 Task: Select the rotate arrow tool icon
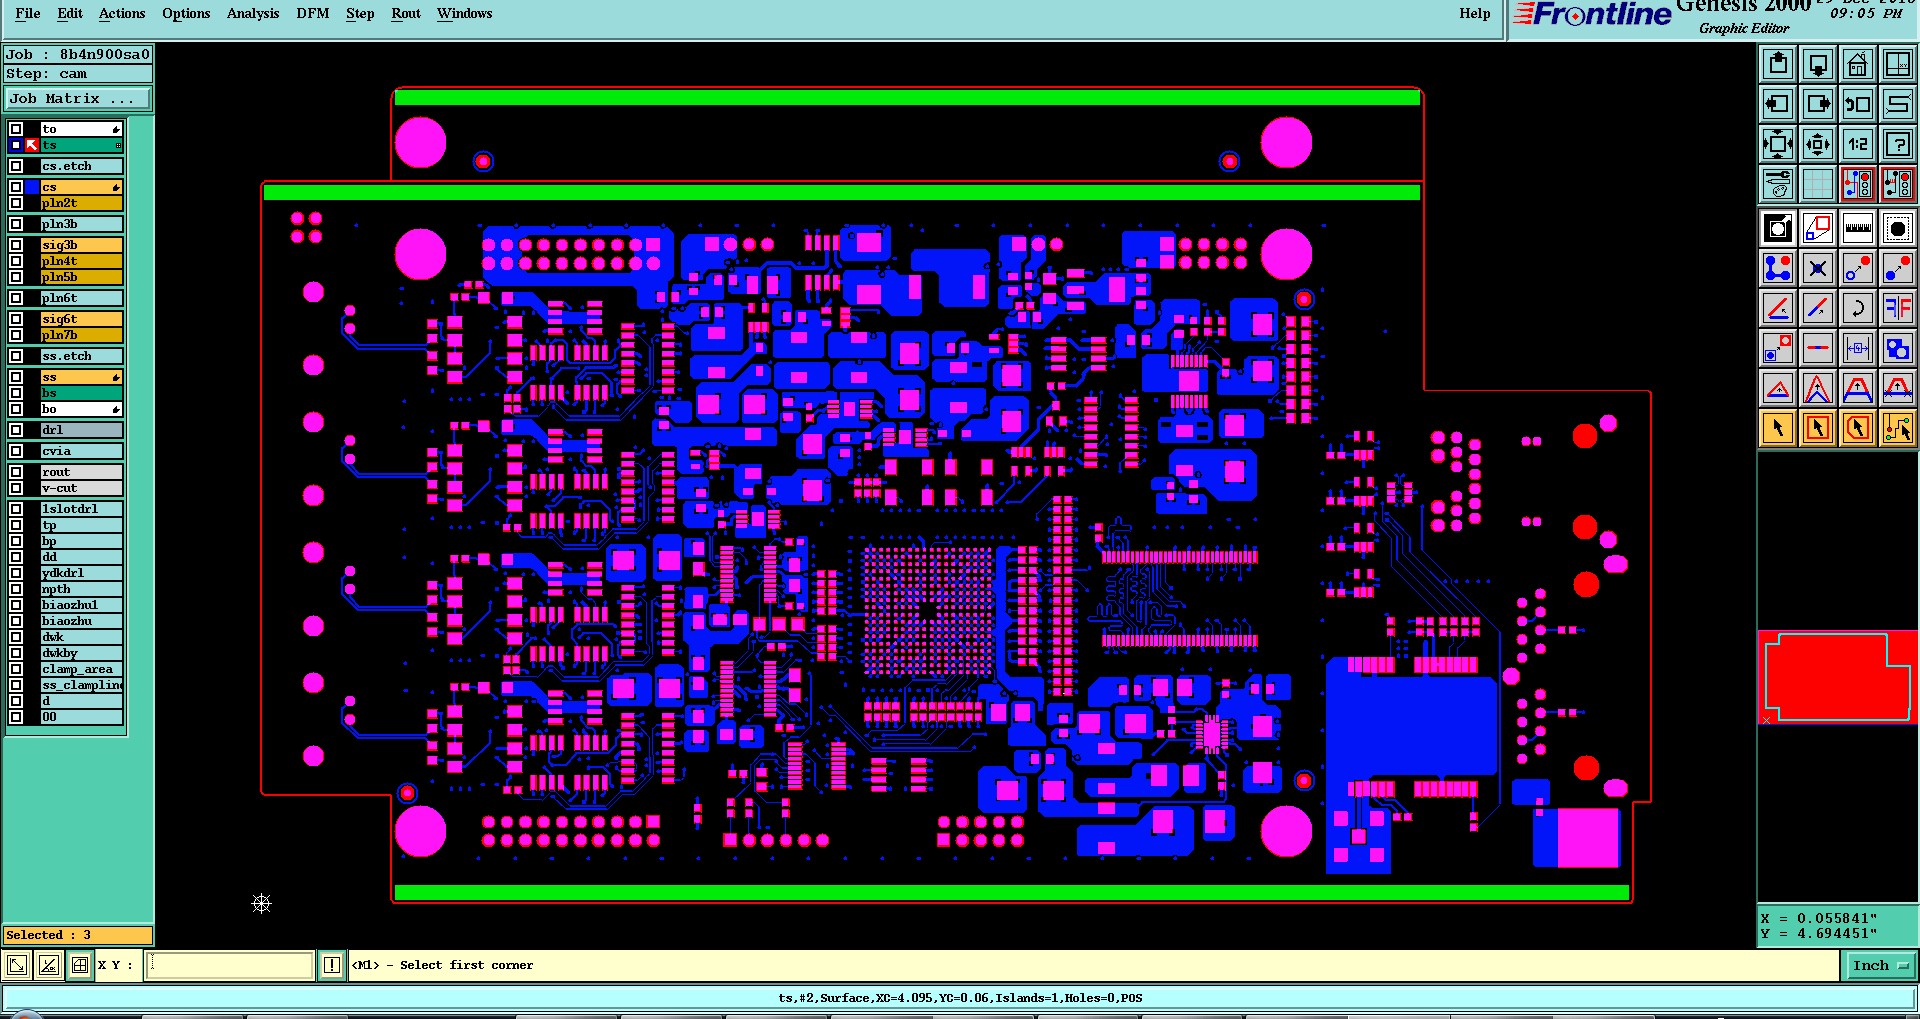1857,308
